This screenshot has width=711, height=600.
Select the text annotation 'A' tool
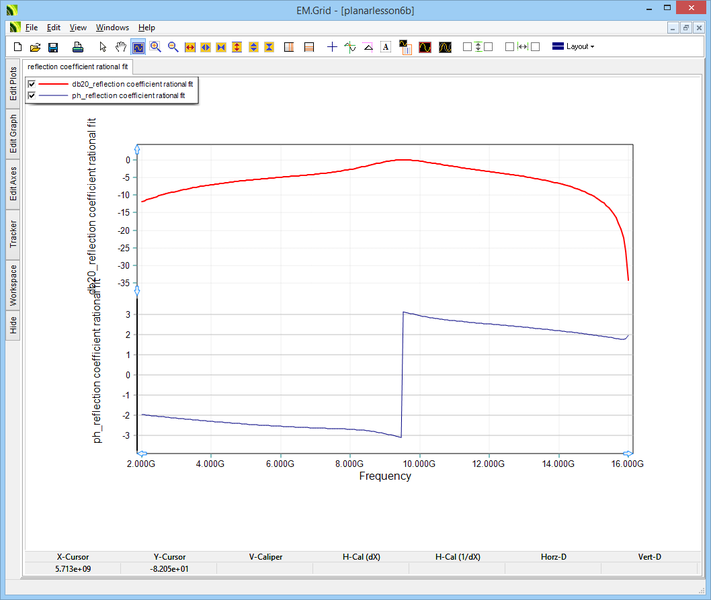point(385,47)
